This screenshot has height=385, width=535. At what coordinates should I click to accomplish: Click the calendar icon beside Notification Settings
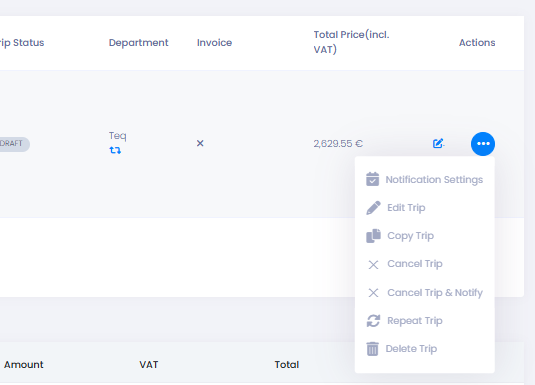[372, 179]
